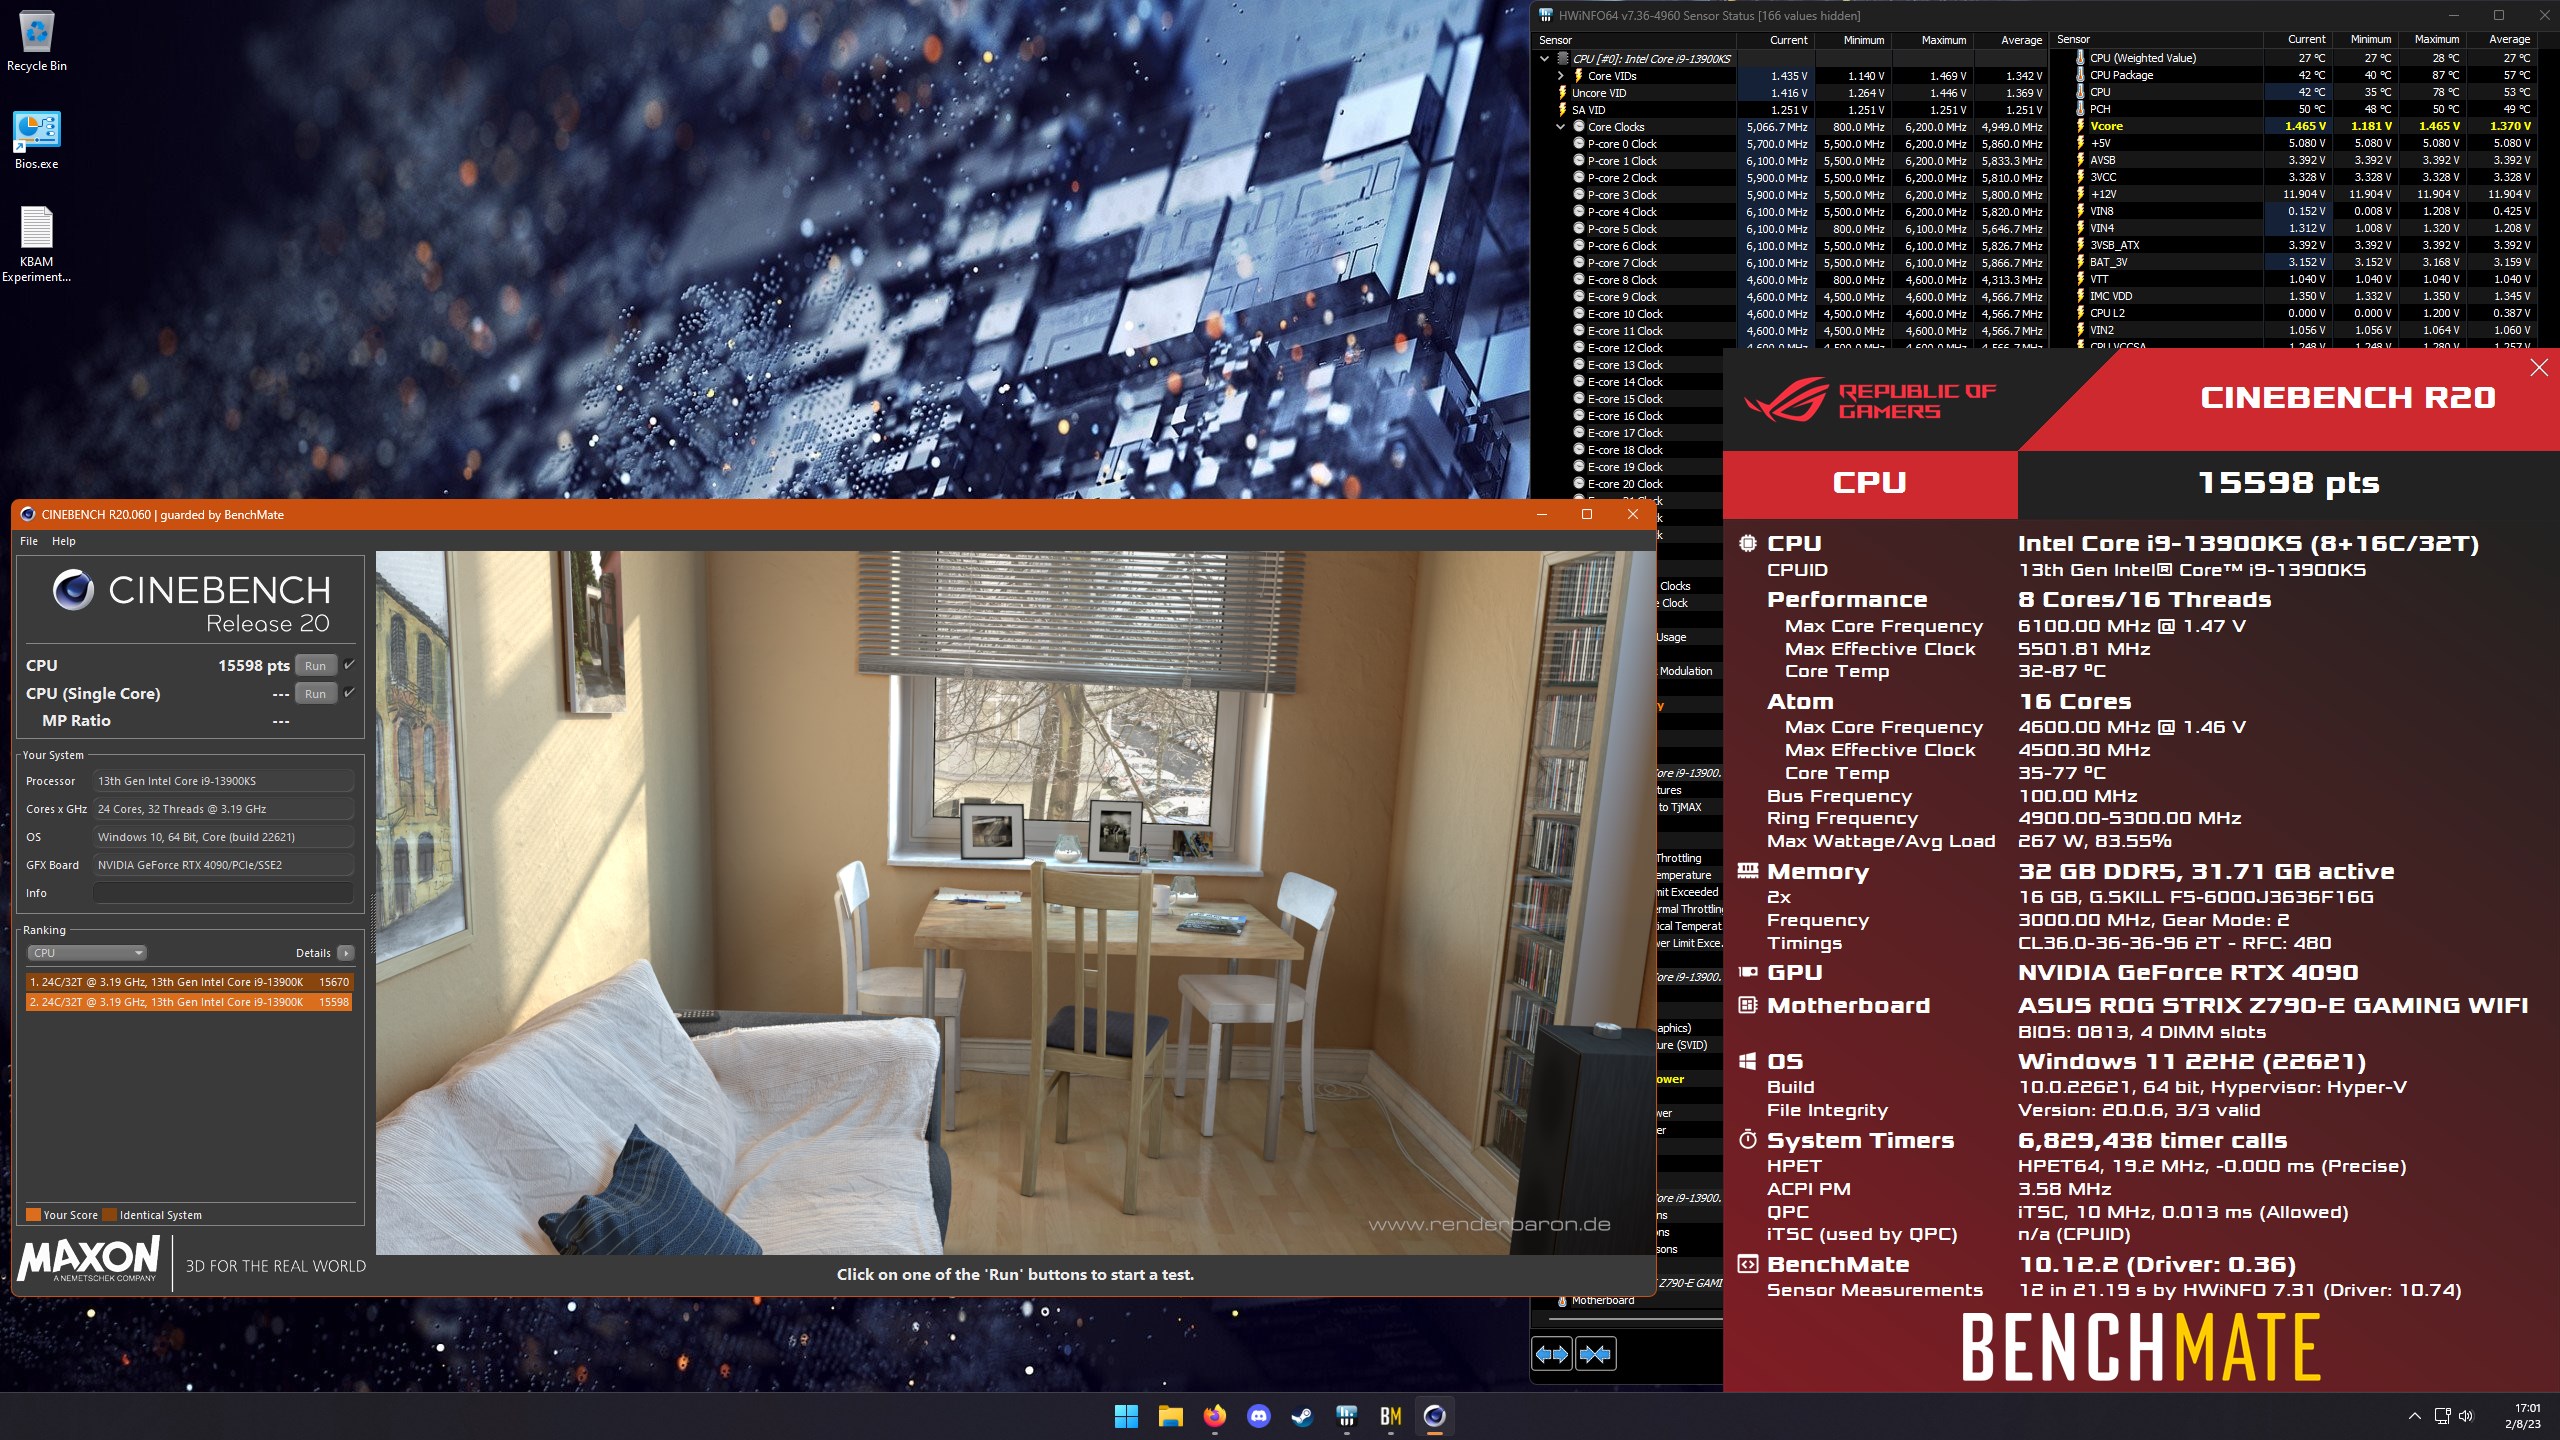Click the HWiNFO expand layout arrows button

(x=1552, y=1354)
